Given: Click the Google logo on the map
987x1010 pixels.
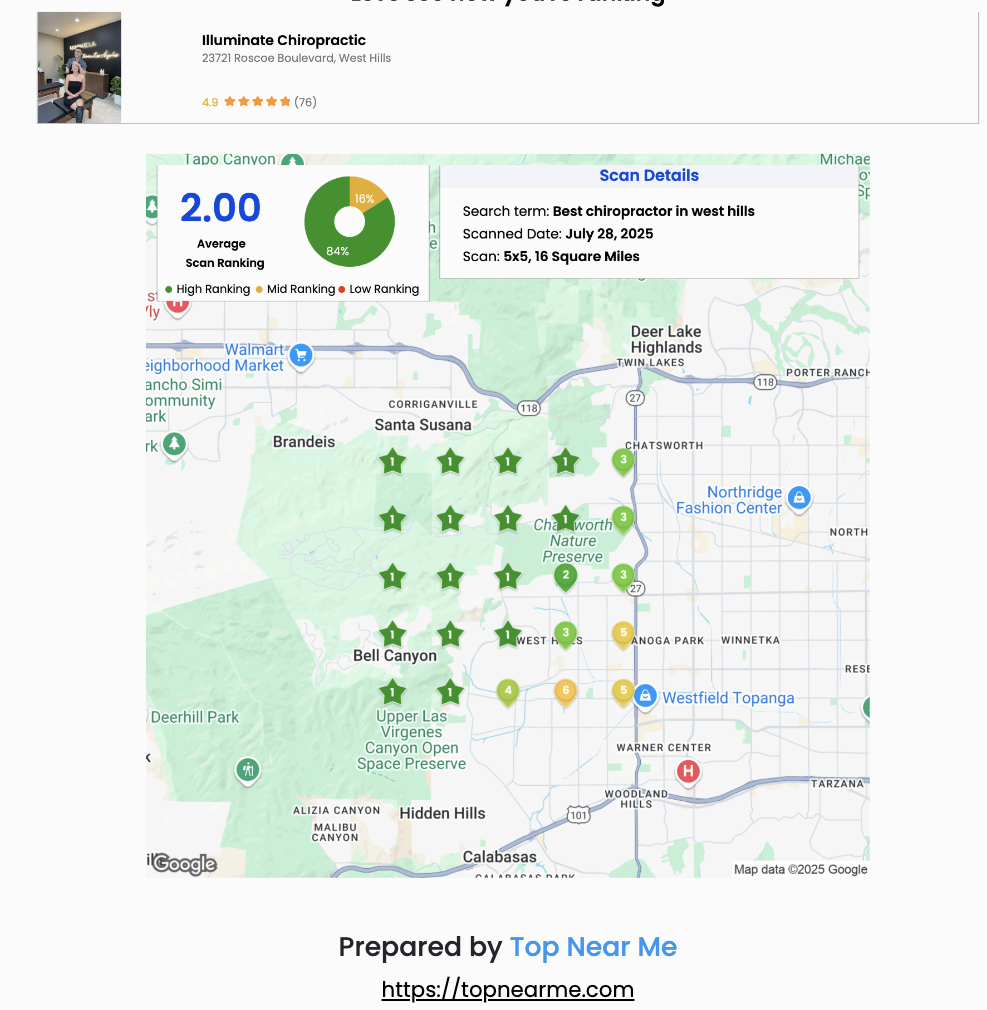Looking at the screenshot, I should click(184, 864).
